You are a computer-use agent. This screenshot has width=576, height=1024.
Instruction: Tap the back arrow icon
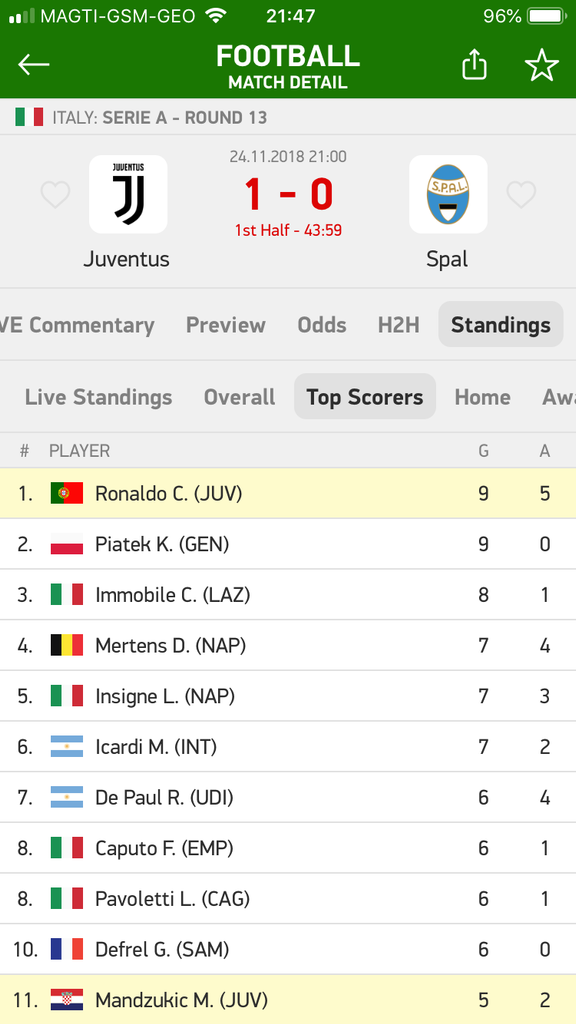34,65
